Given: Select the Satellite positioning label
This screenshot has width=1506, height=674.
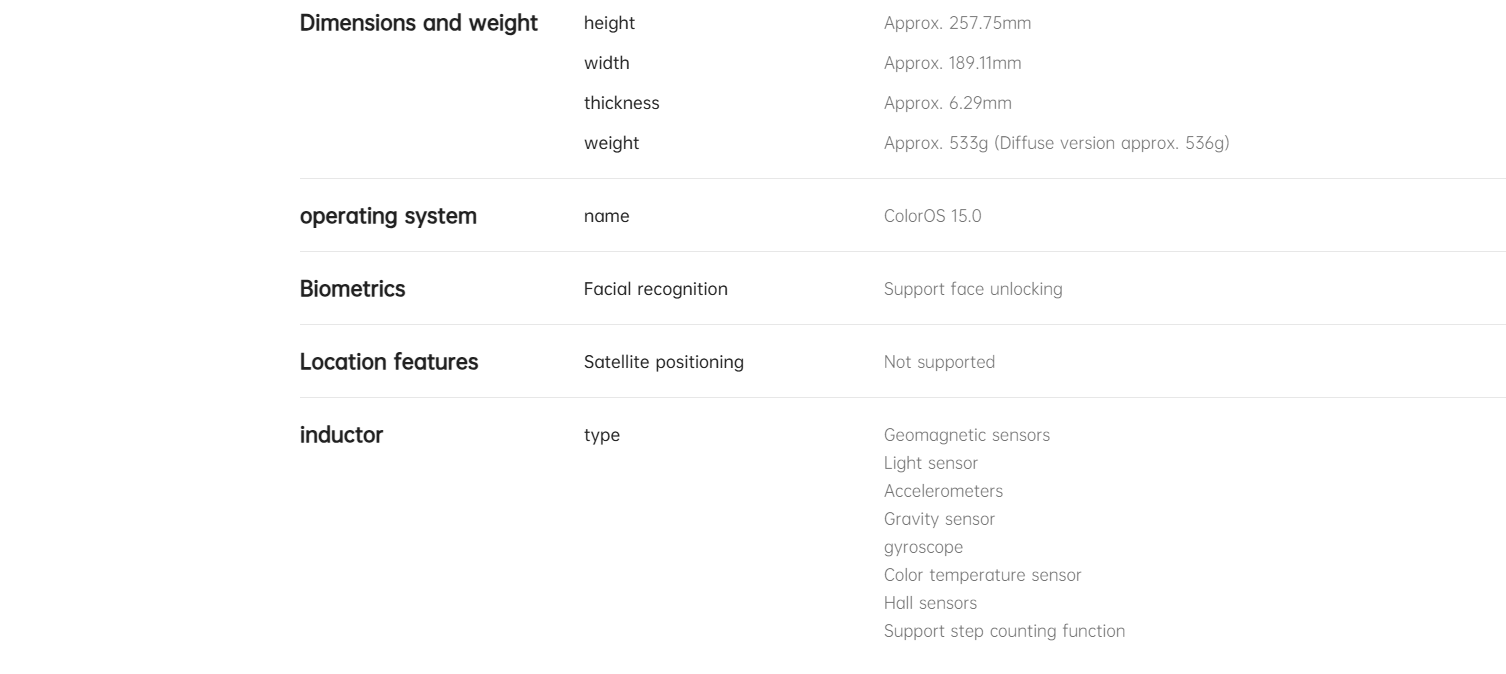Looking at the screenshot, I should 664,362.
